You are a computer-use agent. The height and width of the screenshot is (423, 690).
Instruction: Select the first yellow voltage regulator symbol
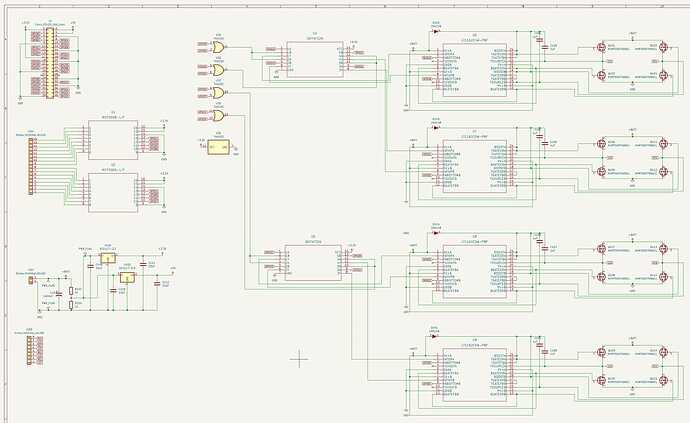(108, 258)
